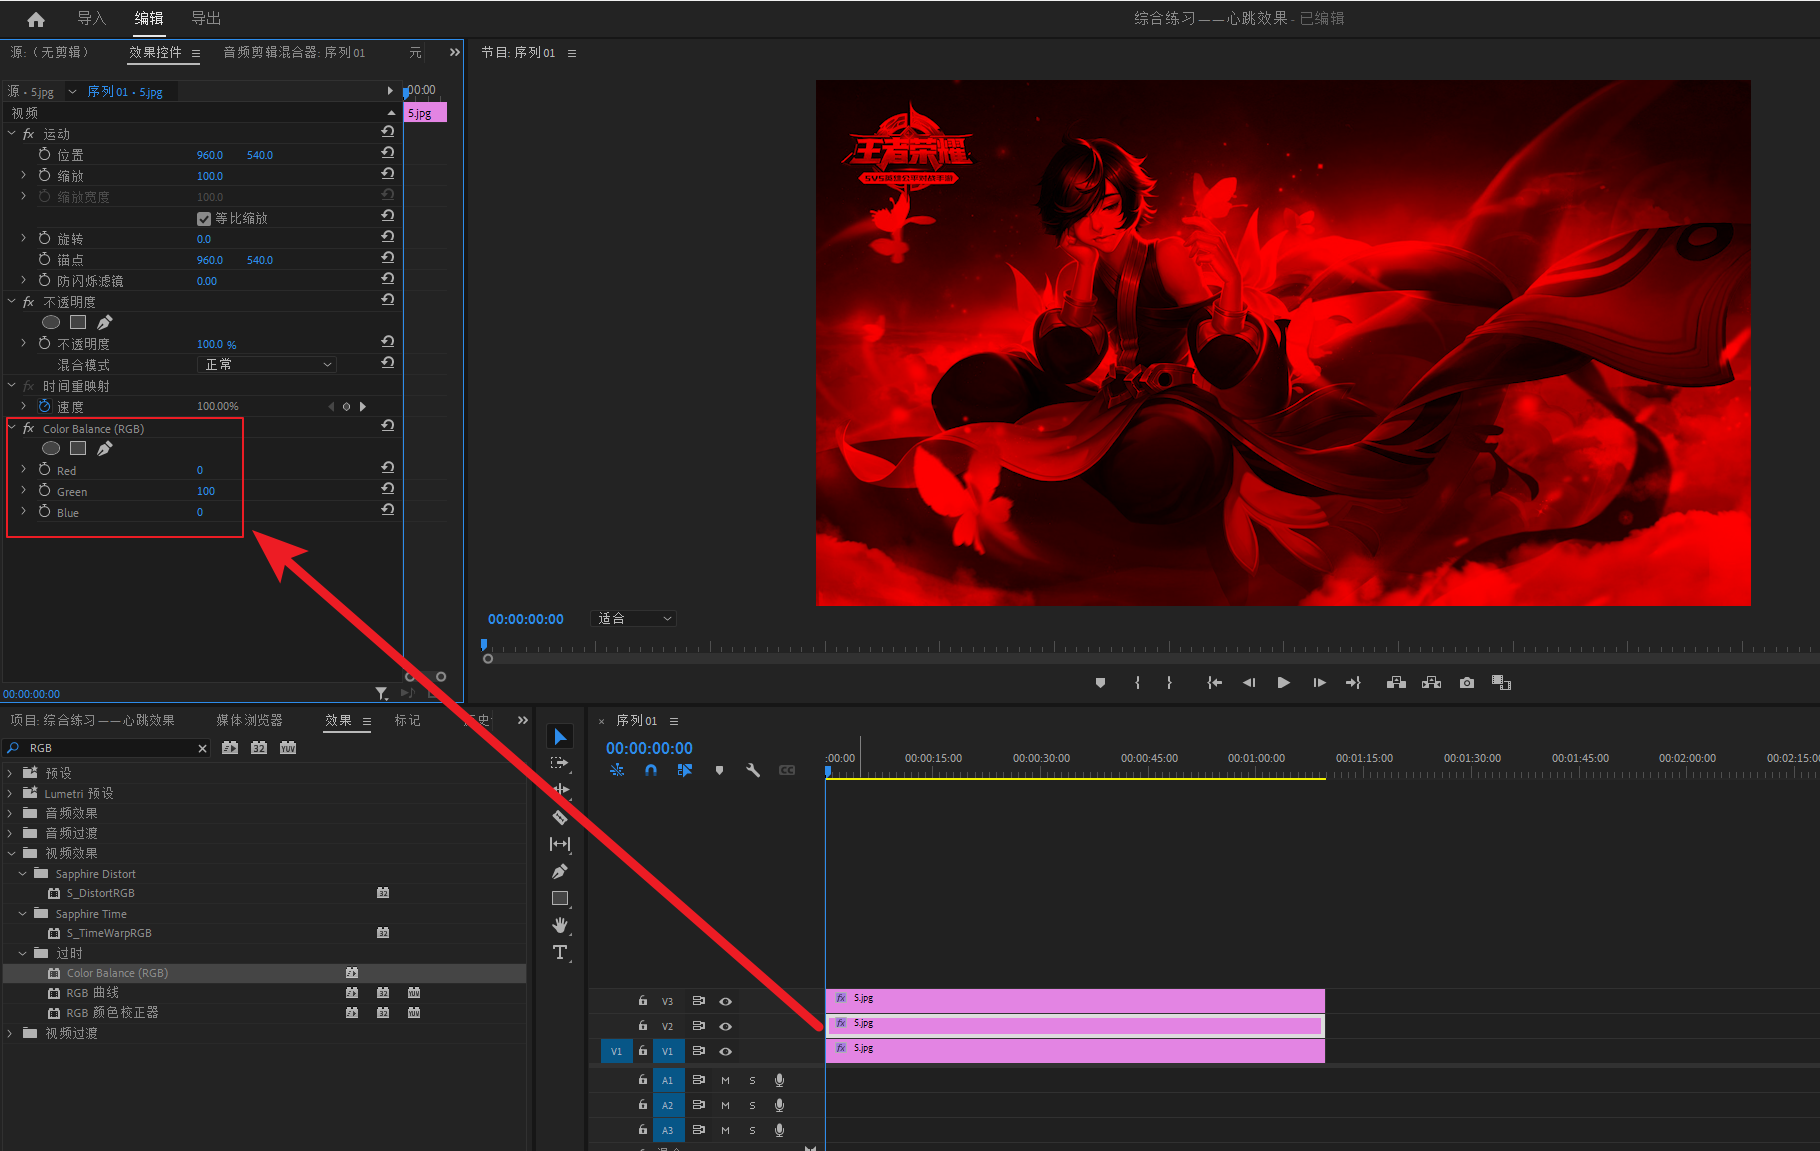This screenshot has height=1151, width=1820.
Task: Collapse the 视频效果 folder
Action: click(x=12, y=853)
